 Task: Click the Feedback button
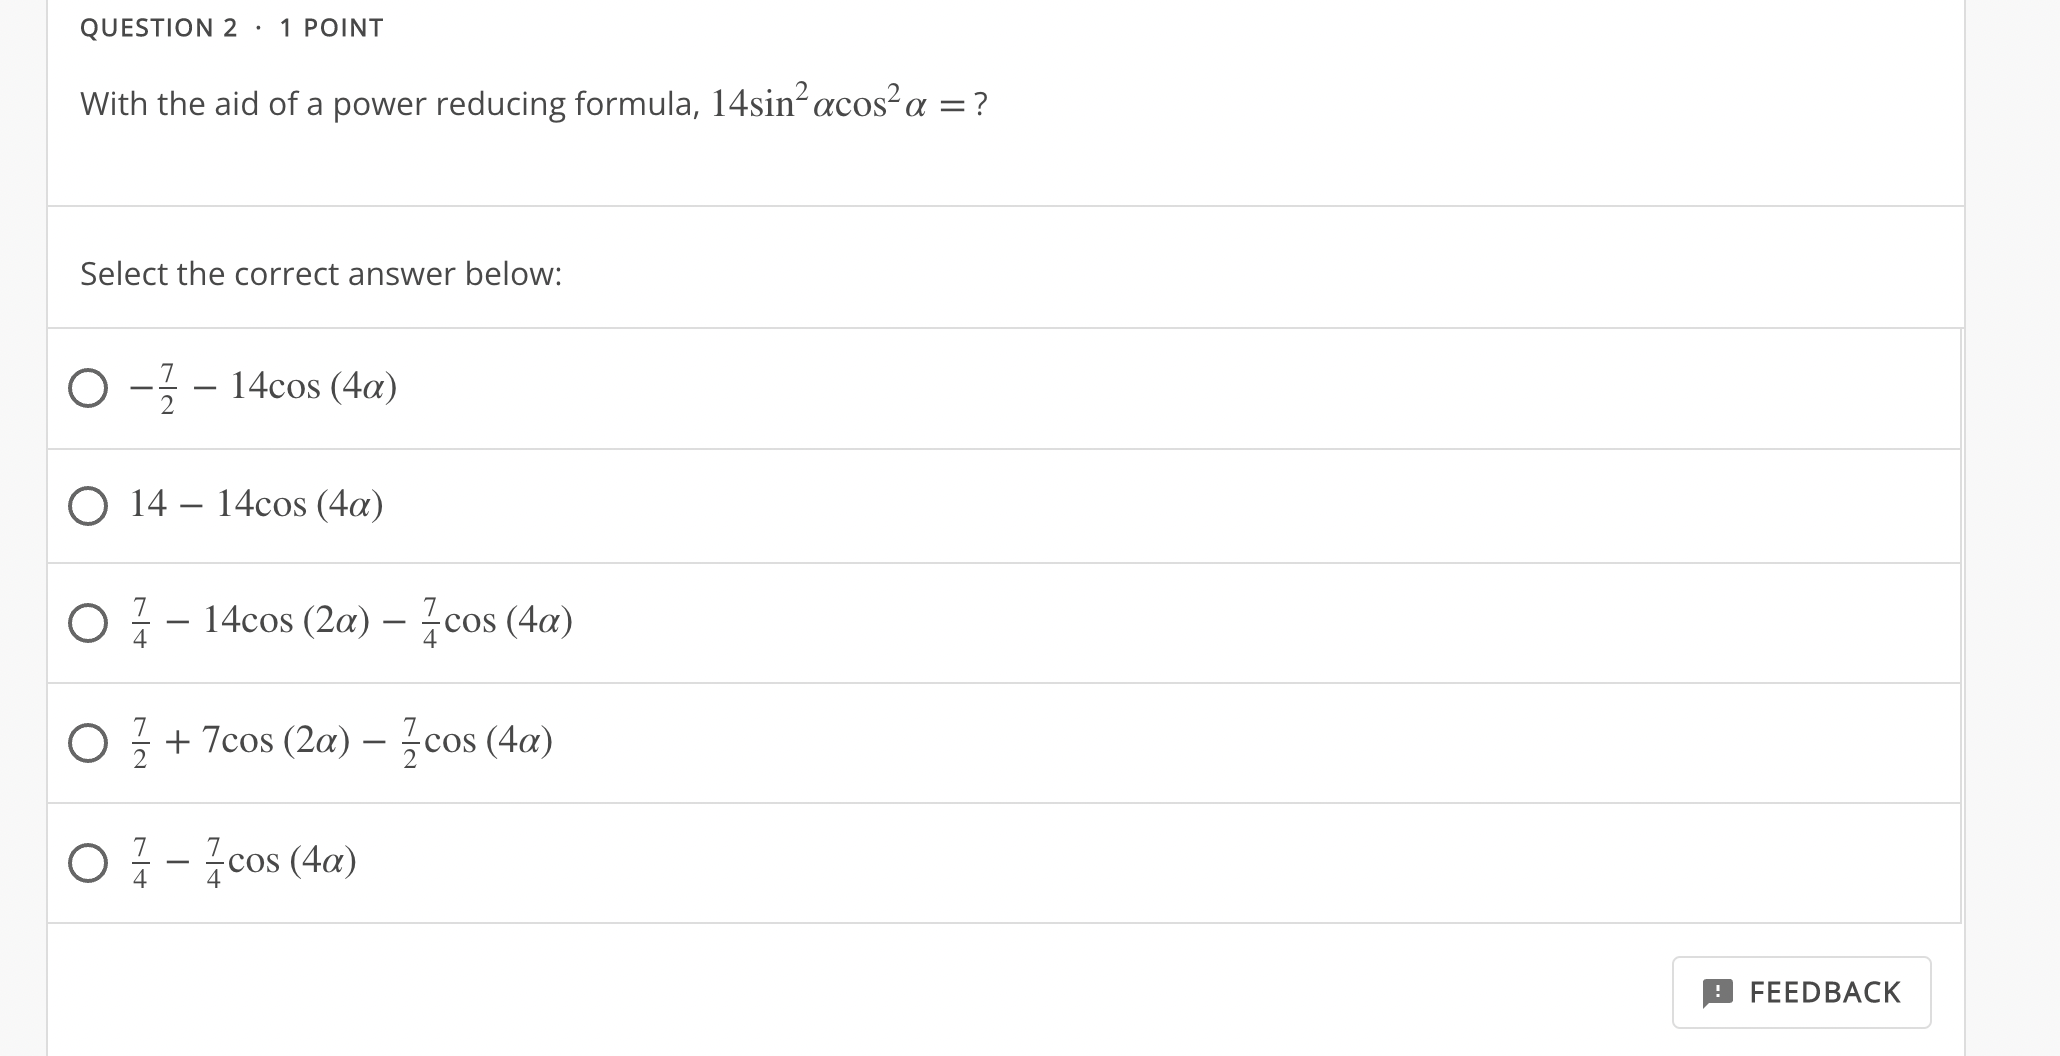click(x=1801, y=992)
